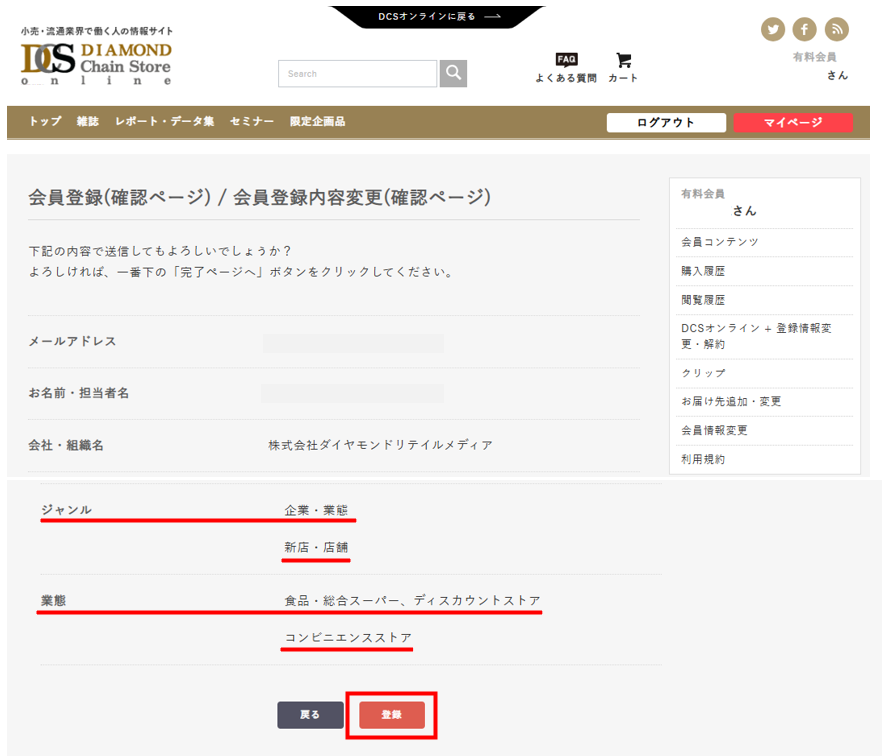Open 会員情報変更 in the sidebar
883x756 pixels.
pyautogui.click(x=714, y=431)
